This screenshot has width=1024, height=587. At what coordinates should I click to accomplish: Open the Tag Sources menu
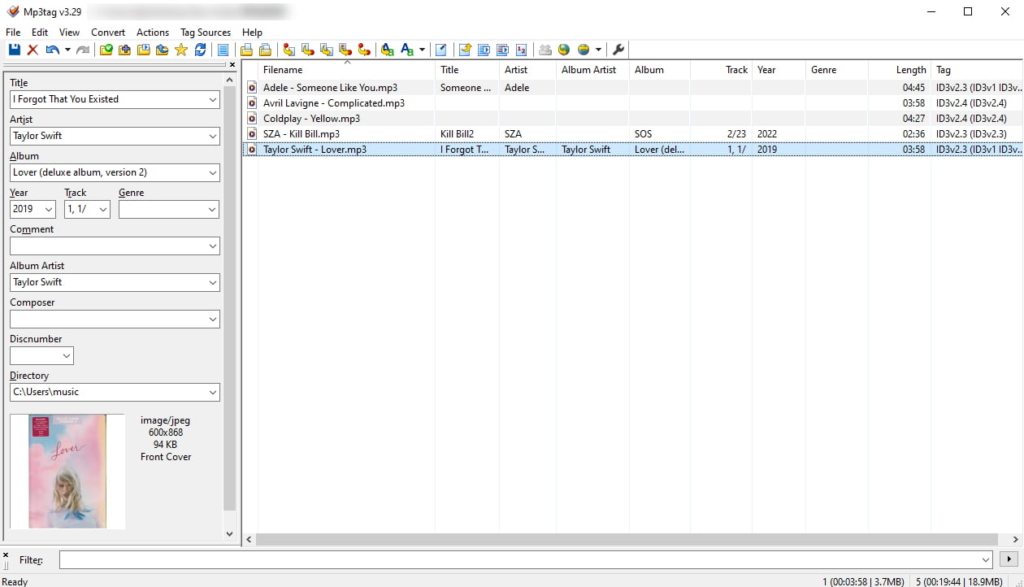point(205,32)
